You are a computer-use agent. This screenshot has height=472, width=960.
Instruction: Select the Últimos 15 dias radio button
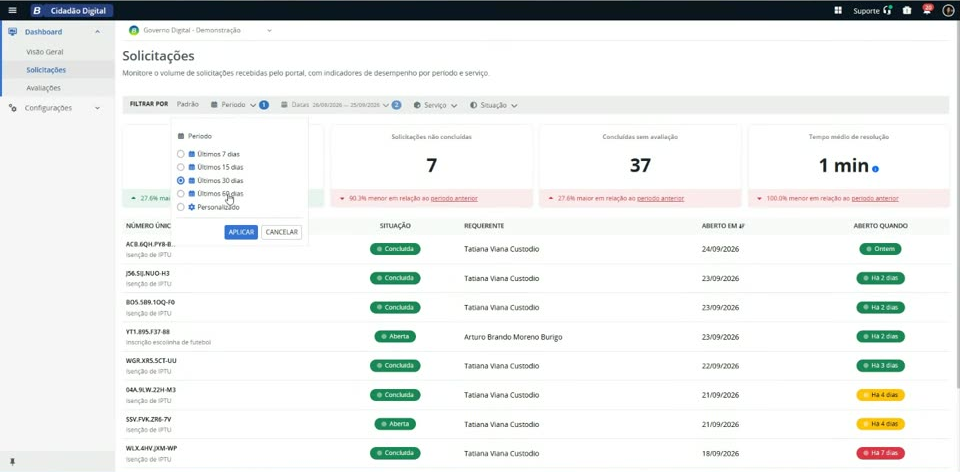tap(181, 167)
